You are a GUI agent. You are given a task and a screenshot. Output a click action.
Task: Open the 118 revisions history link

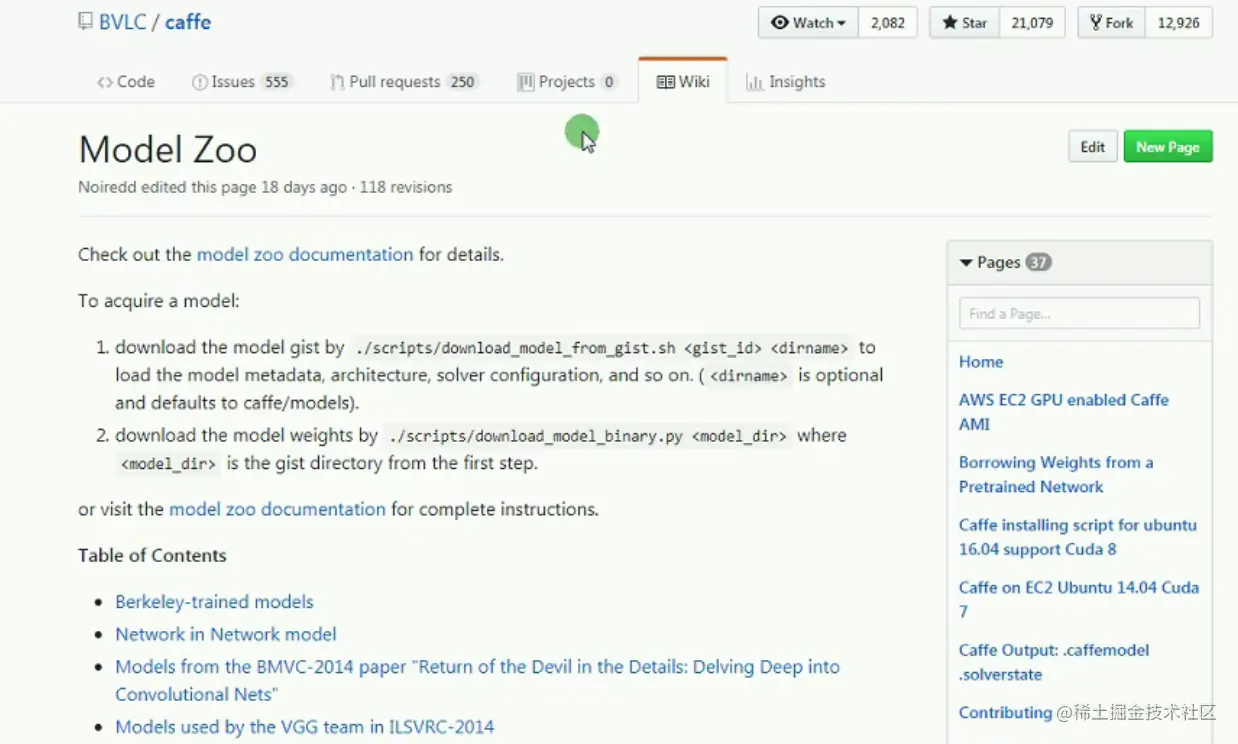pyautogui.click(x=405, y=187)
